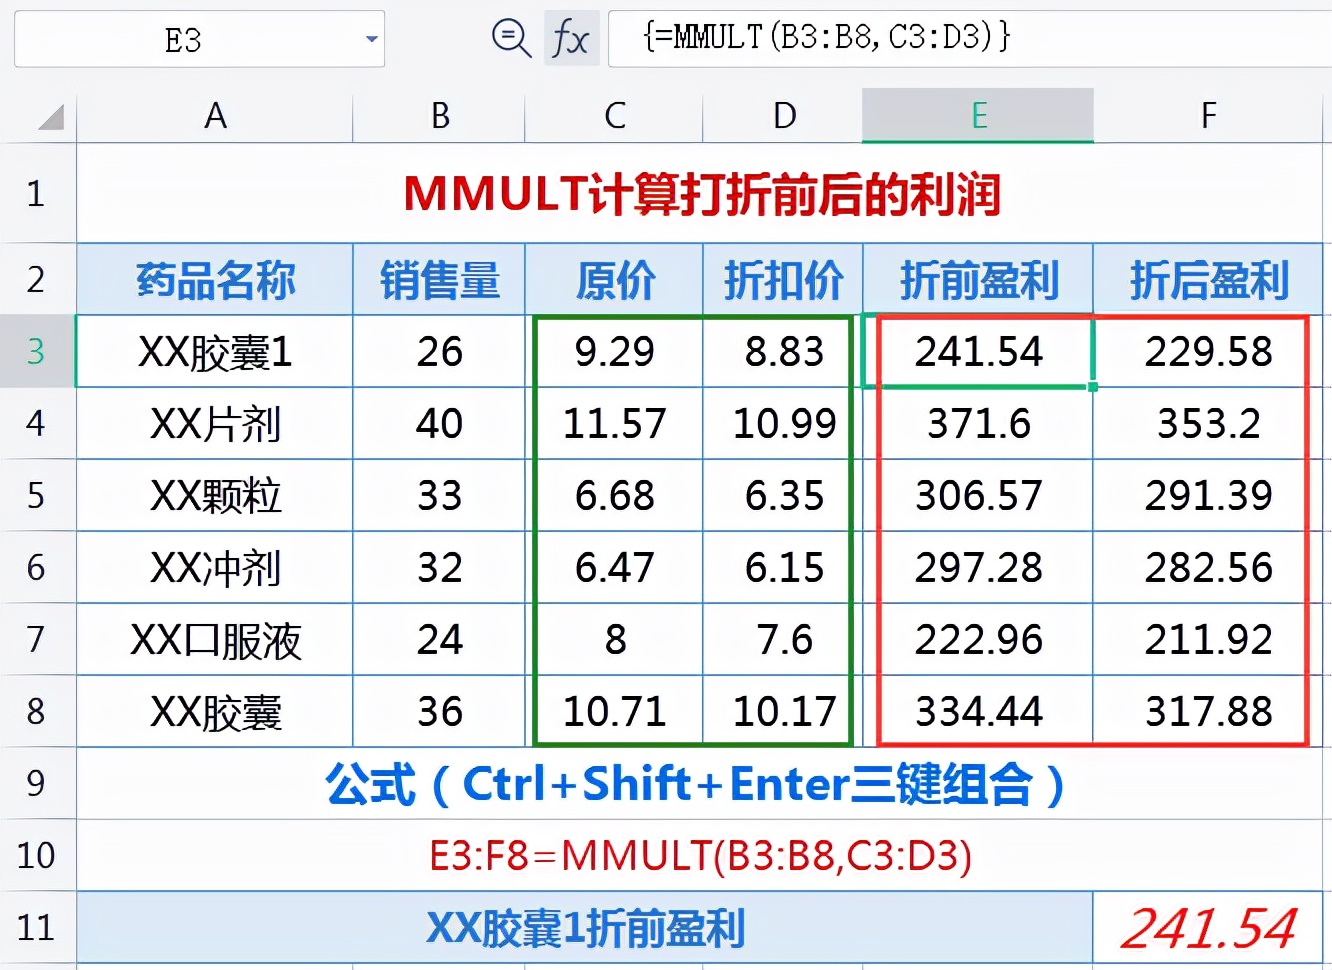Select original price cell 6.68

tap(614, 495)
